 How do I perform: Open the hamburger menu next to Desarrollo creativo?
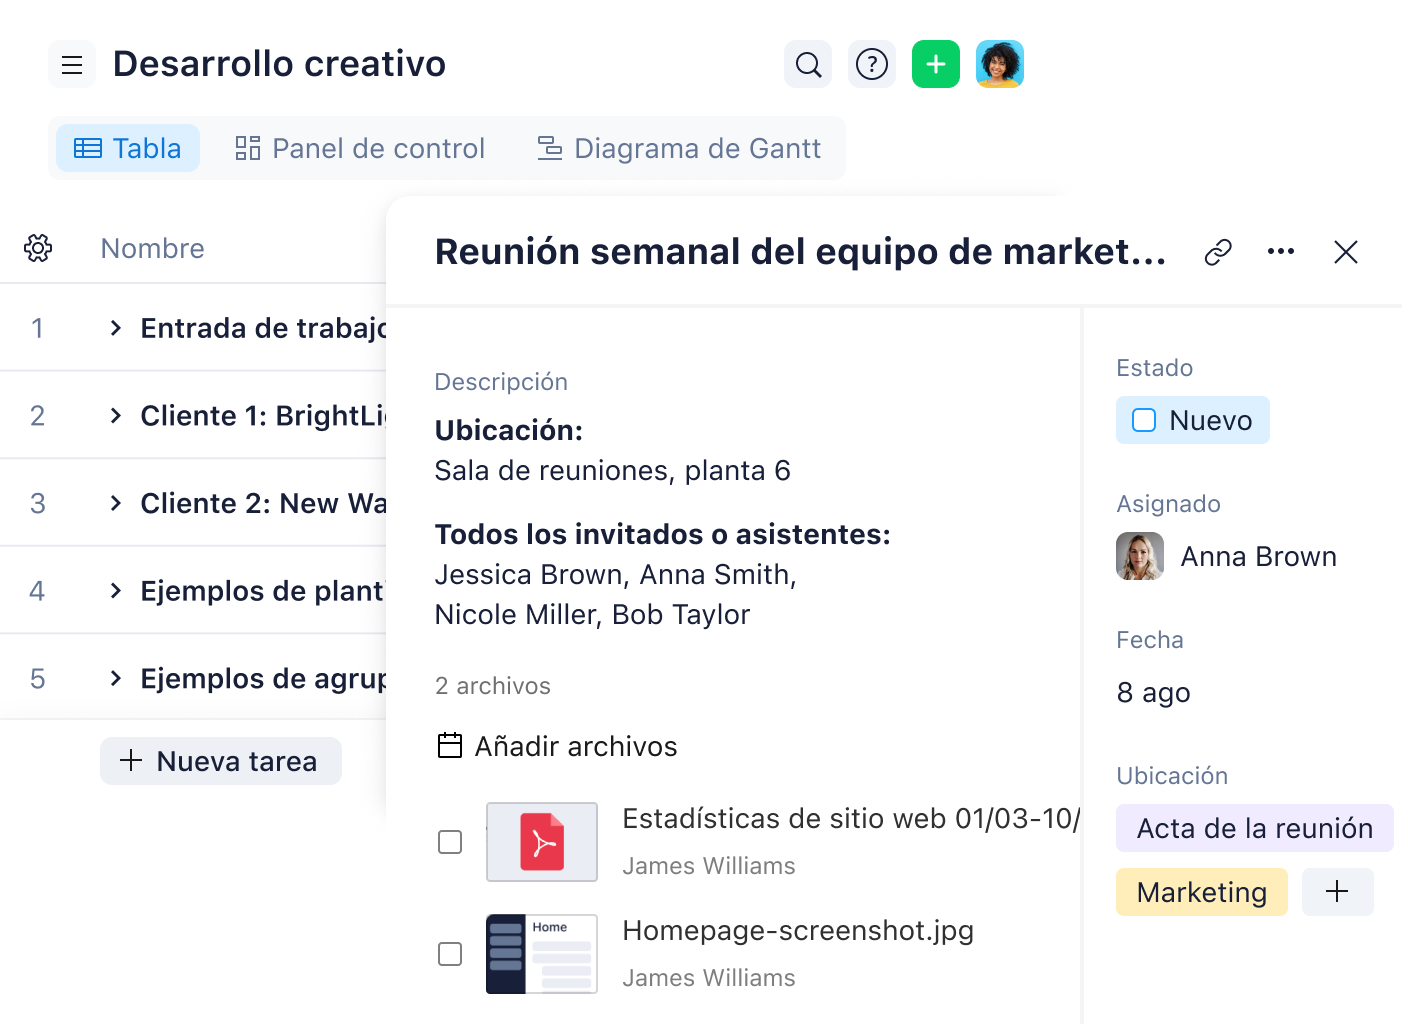[x=72, y=65]
